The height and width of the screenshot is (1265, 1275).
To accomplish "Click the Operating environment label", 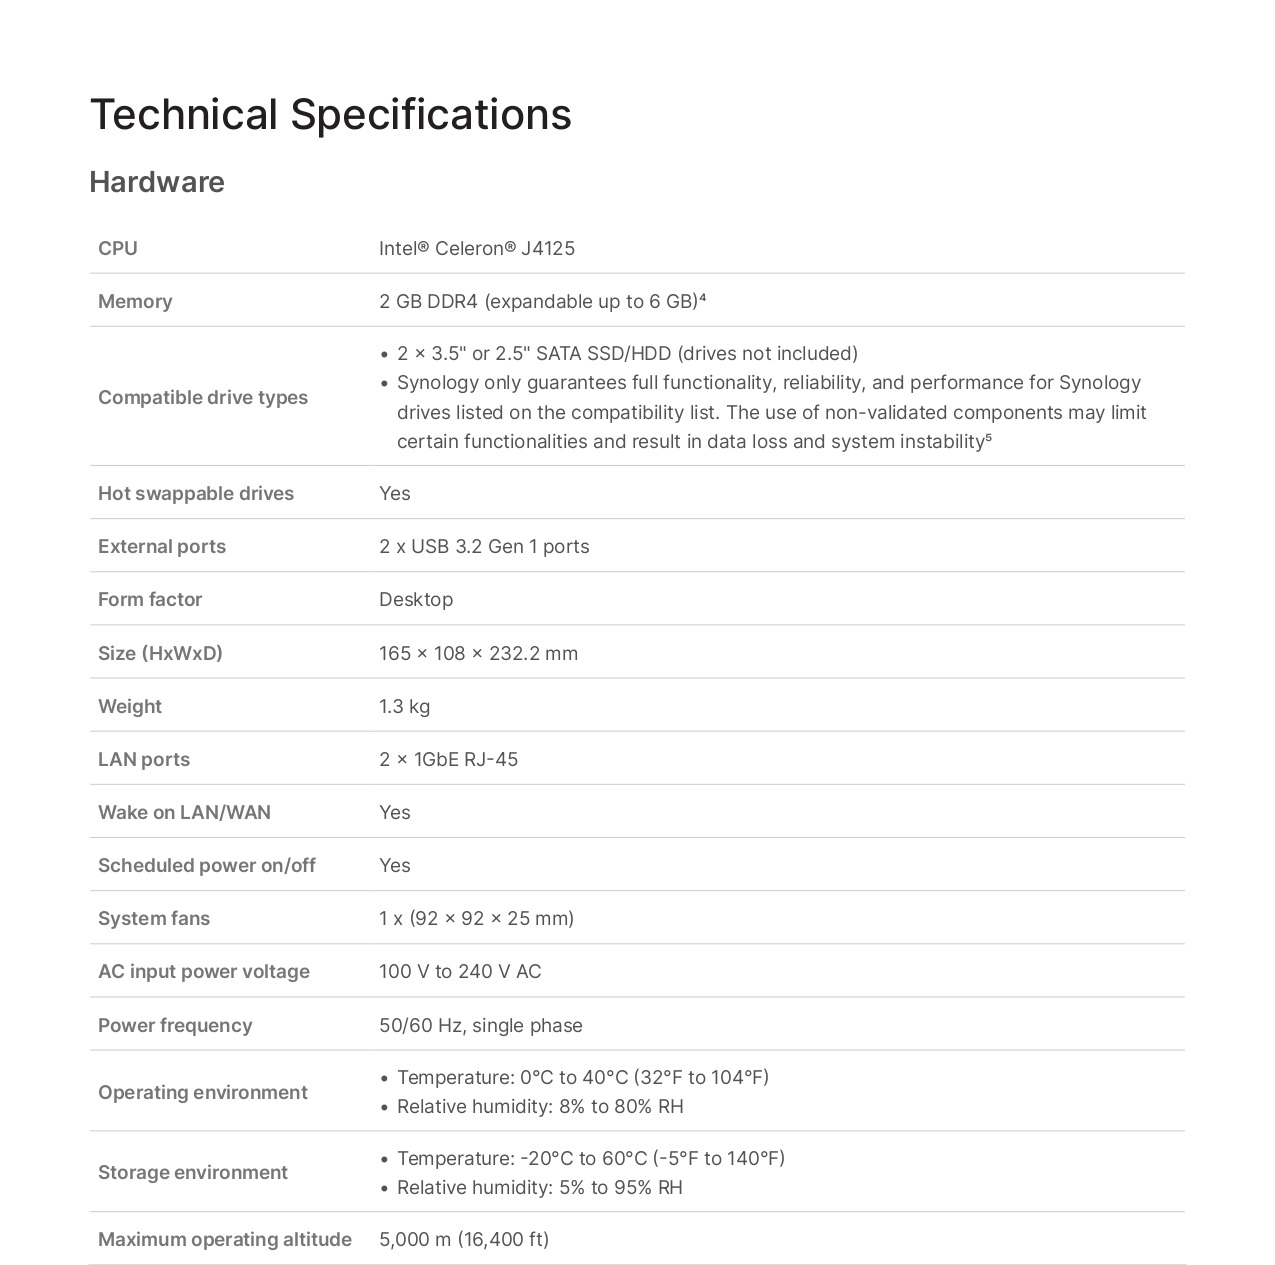I will coord(203,1092).
